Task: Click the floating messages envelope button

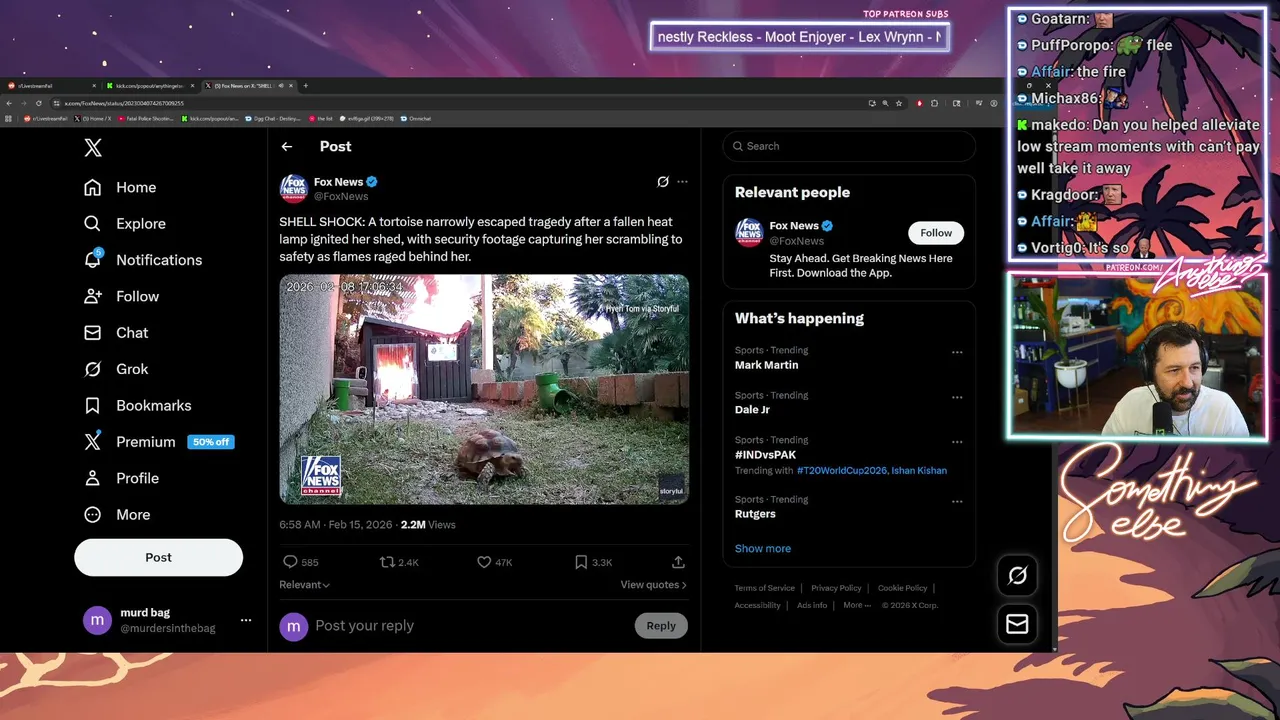Action: [1017, 624]
